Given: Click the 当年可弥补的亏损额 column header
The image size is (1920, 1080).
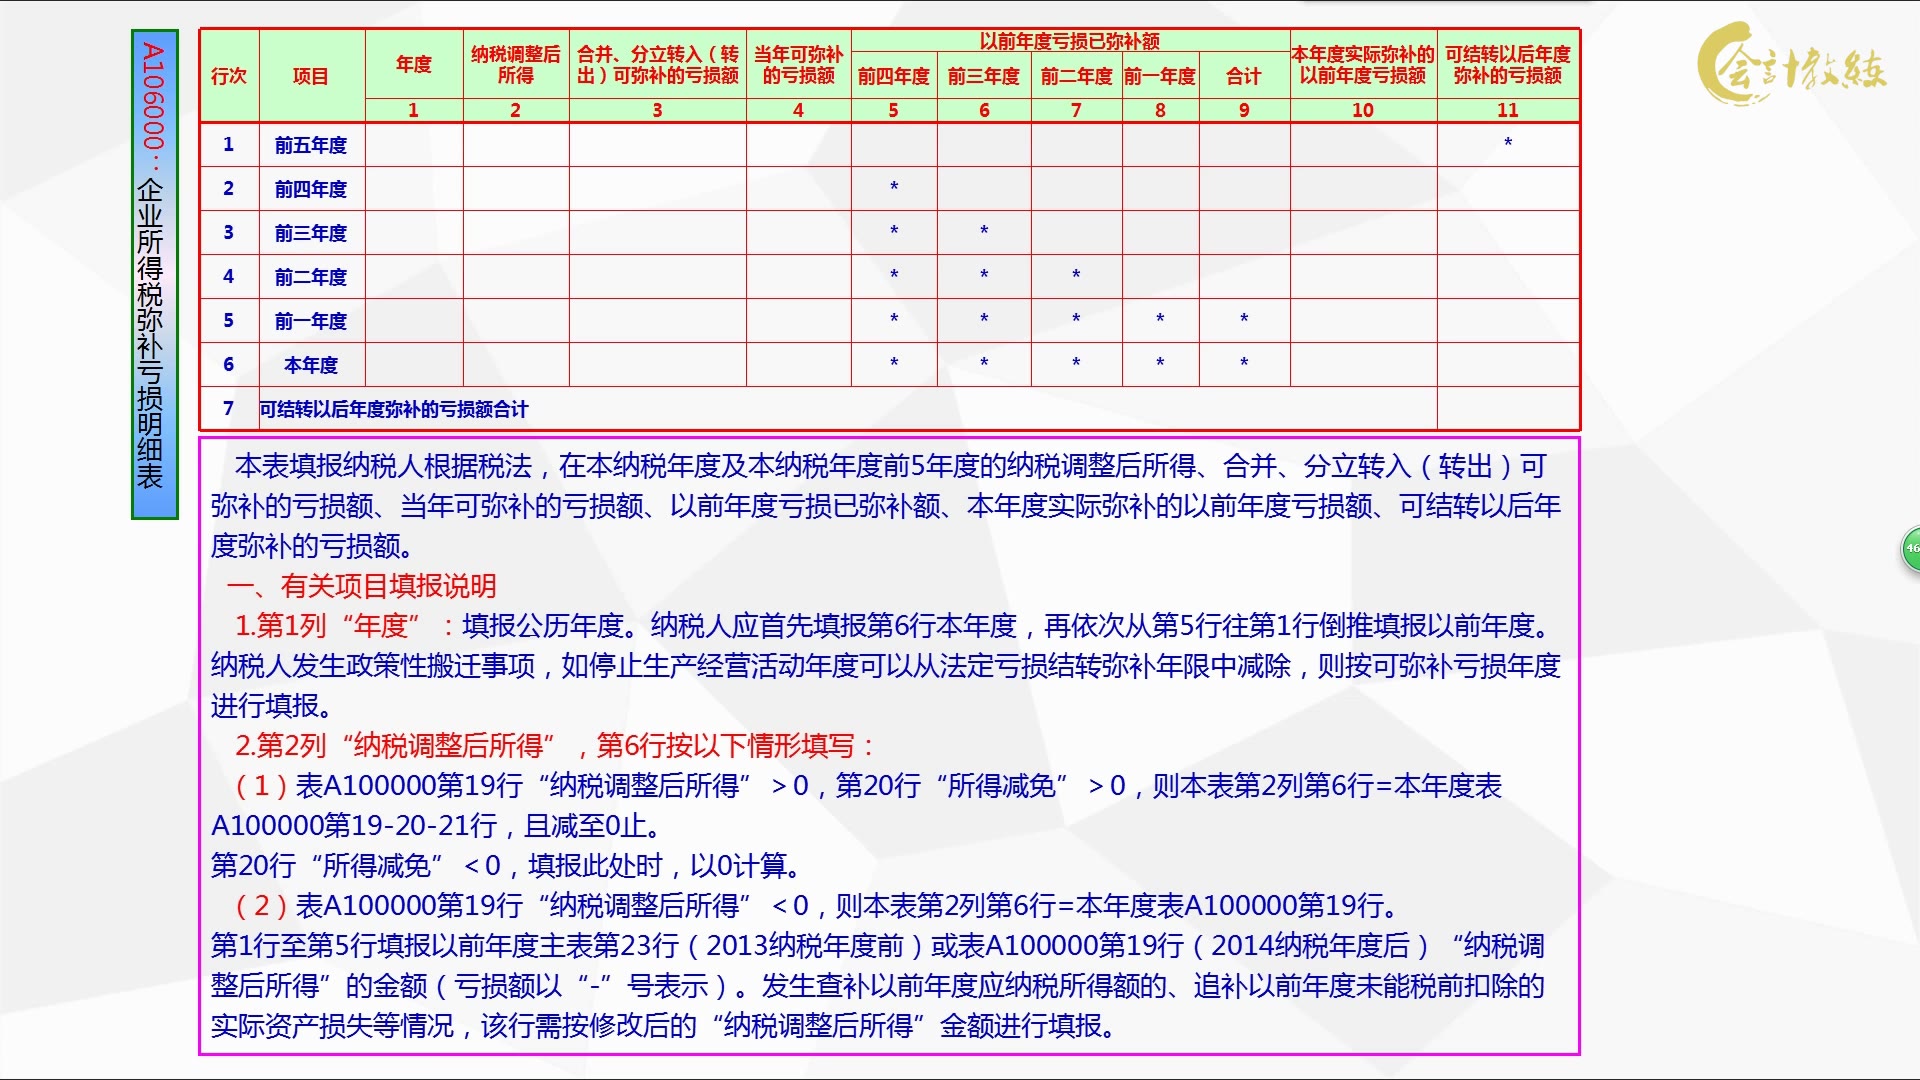Looking at the screenshot, I should [798, 64].
